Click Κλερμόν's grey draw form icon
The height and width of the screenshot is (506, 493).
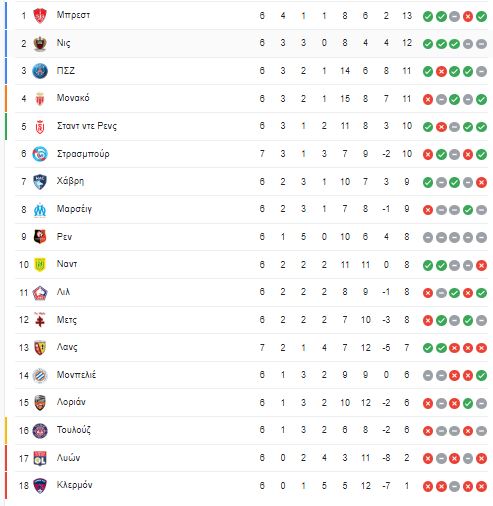click(x=454, y=487)
